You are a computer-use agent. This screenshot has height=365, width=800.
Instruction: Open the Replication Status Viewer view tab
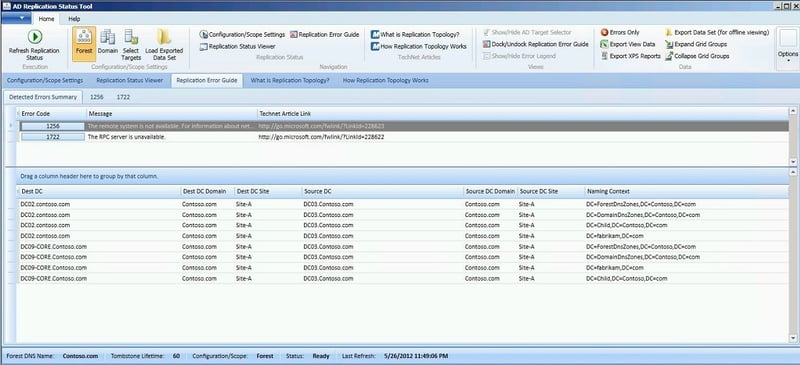coord(130,81)
